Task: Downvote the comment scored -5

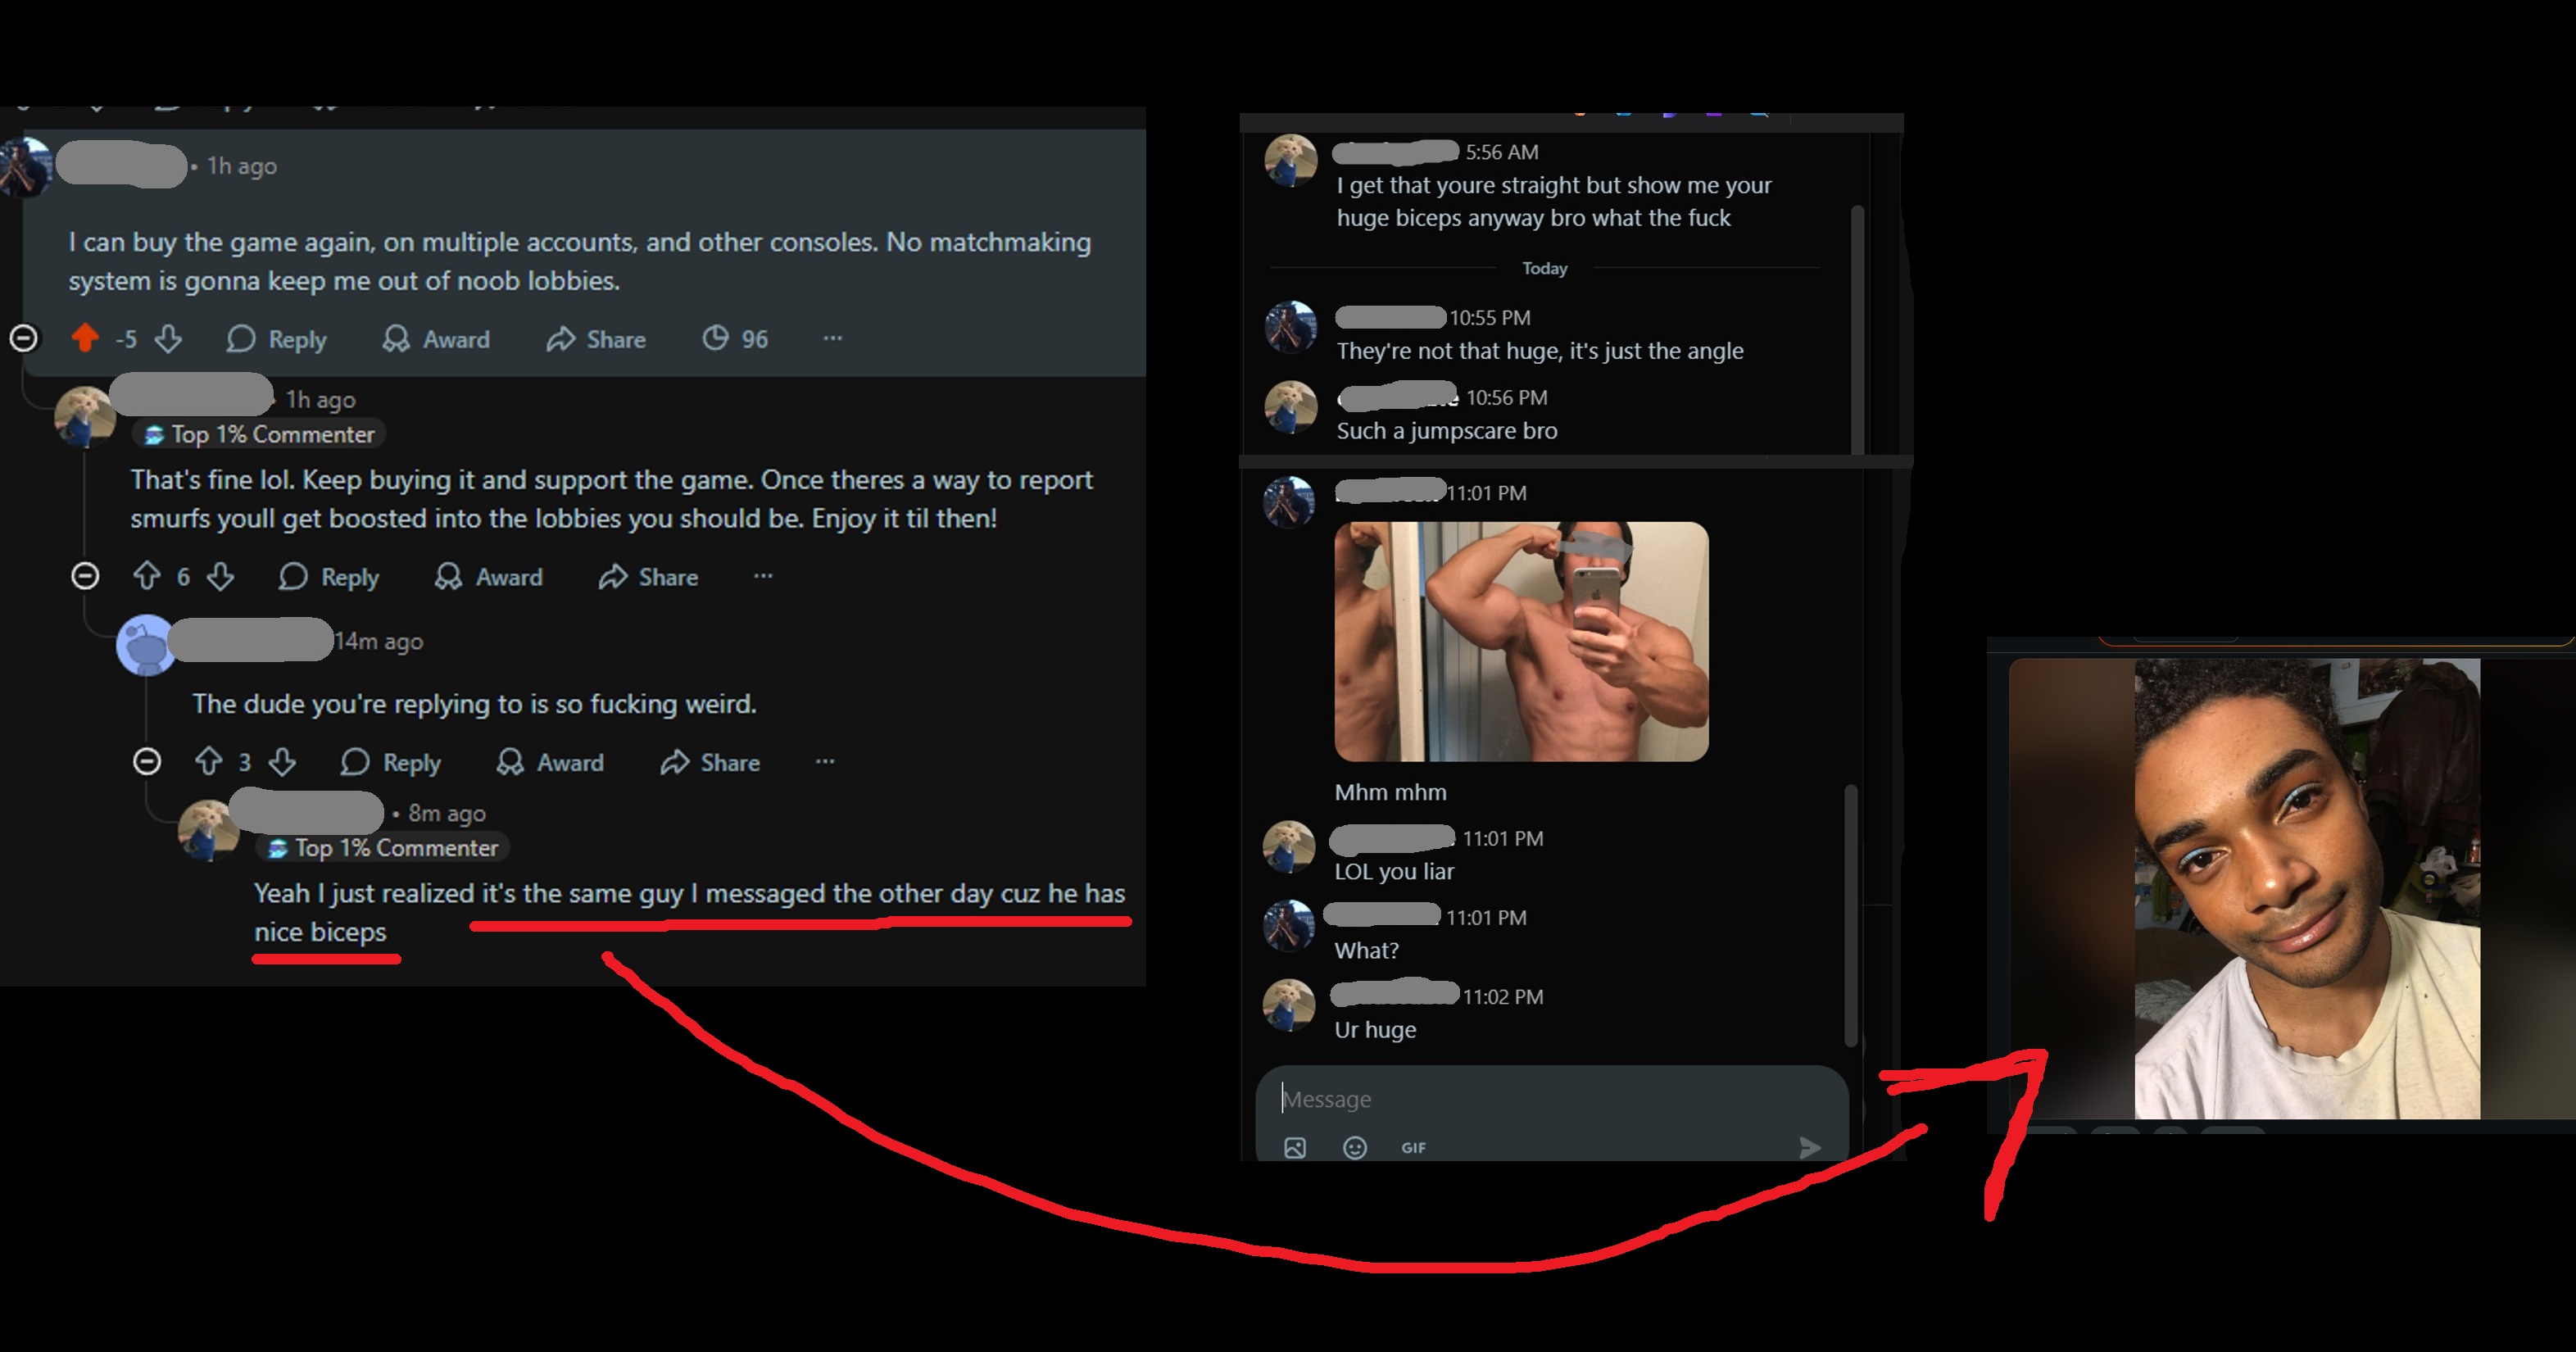Action: pos(168,338)
